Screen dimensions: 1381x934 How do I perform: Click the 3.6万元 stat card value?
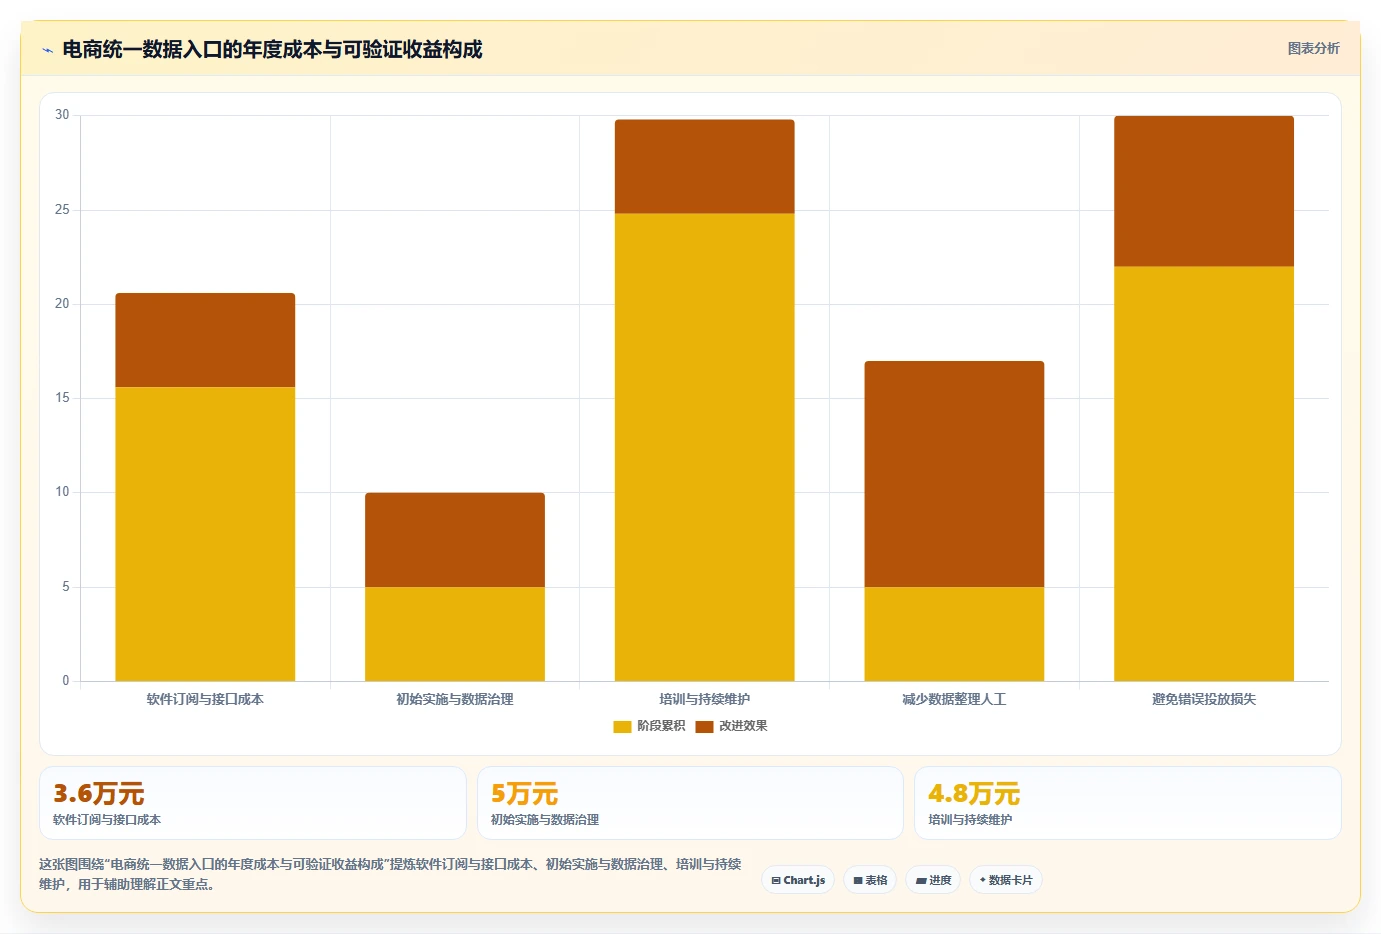(x=99, y=794)
